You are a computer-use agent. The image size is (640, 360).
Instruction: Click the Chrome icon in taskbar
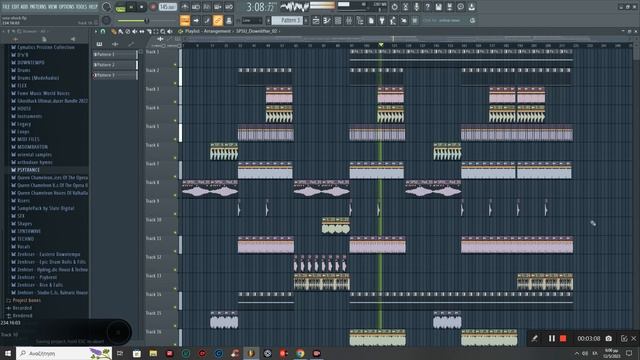pyautogui.click(x=300, y=353)
